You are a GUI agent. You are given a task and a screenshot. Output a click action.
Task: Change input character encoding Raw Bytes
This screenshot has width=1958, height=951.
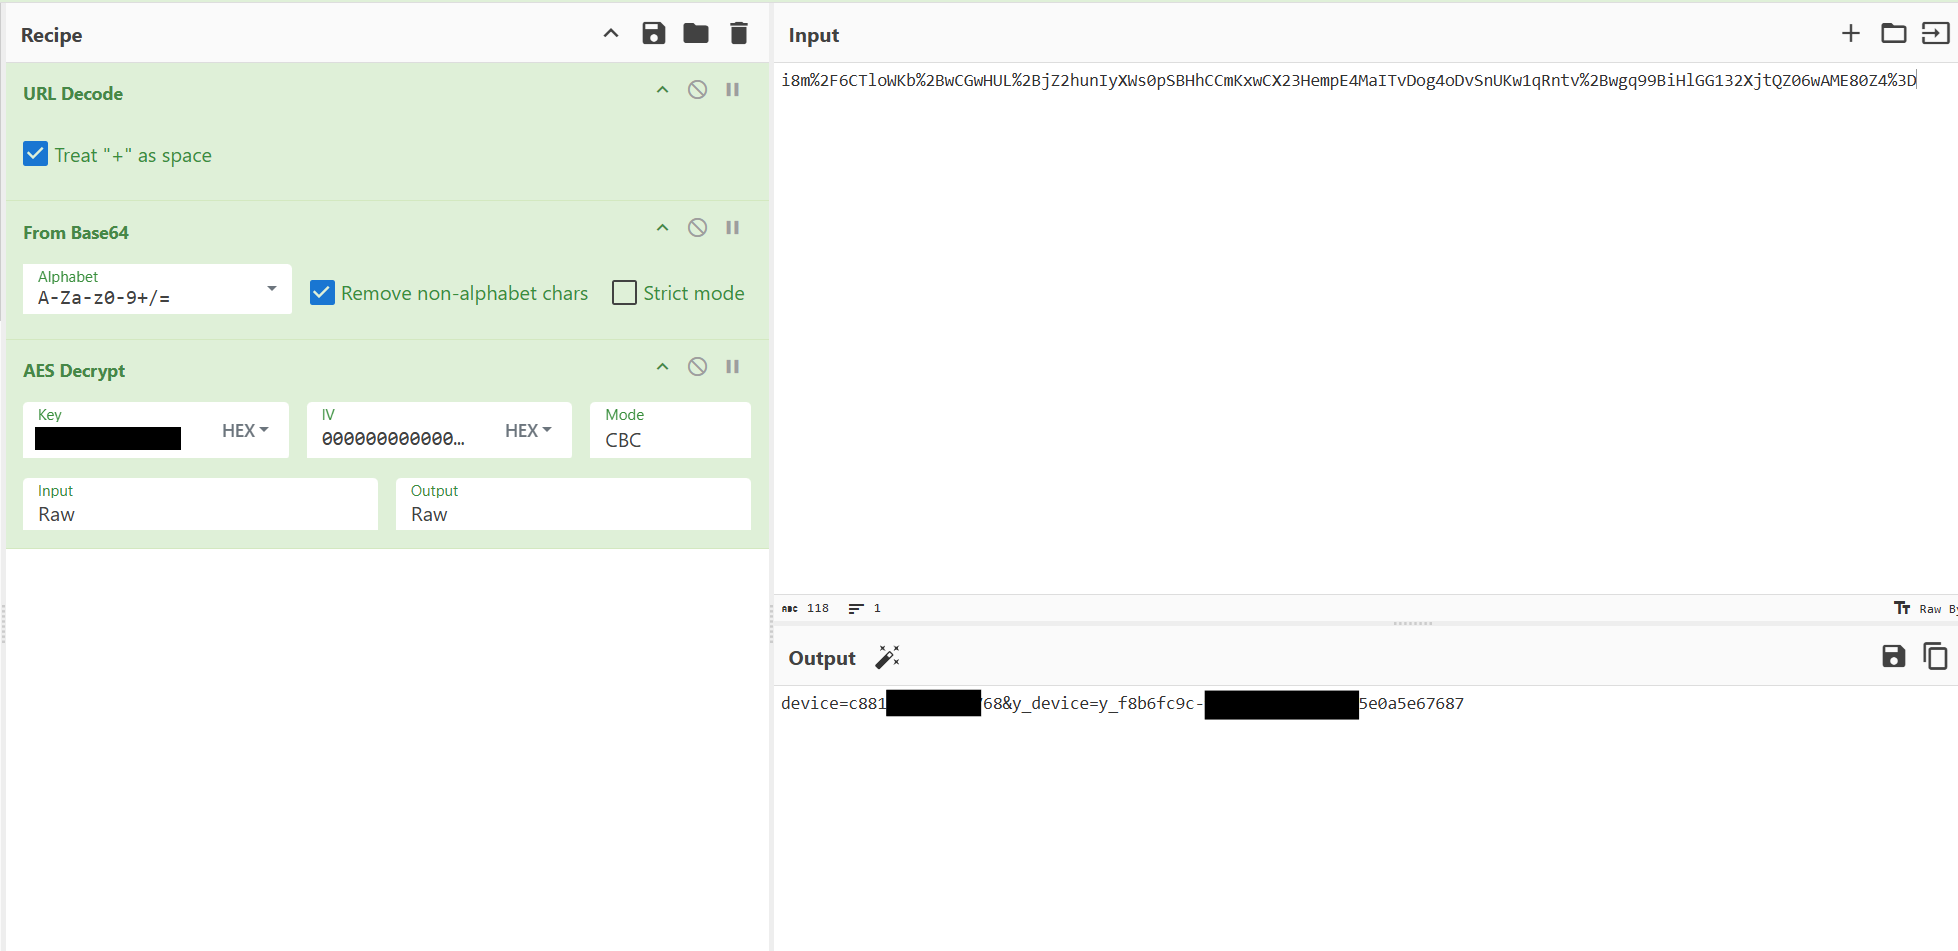(1925, 608)
